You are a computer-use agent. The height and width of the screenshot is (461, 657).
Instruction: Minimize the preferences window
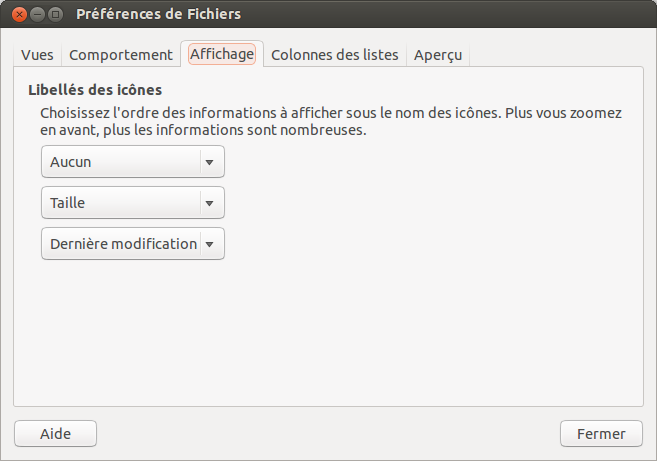(36, 15)
